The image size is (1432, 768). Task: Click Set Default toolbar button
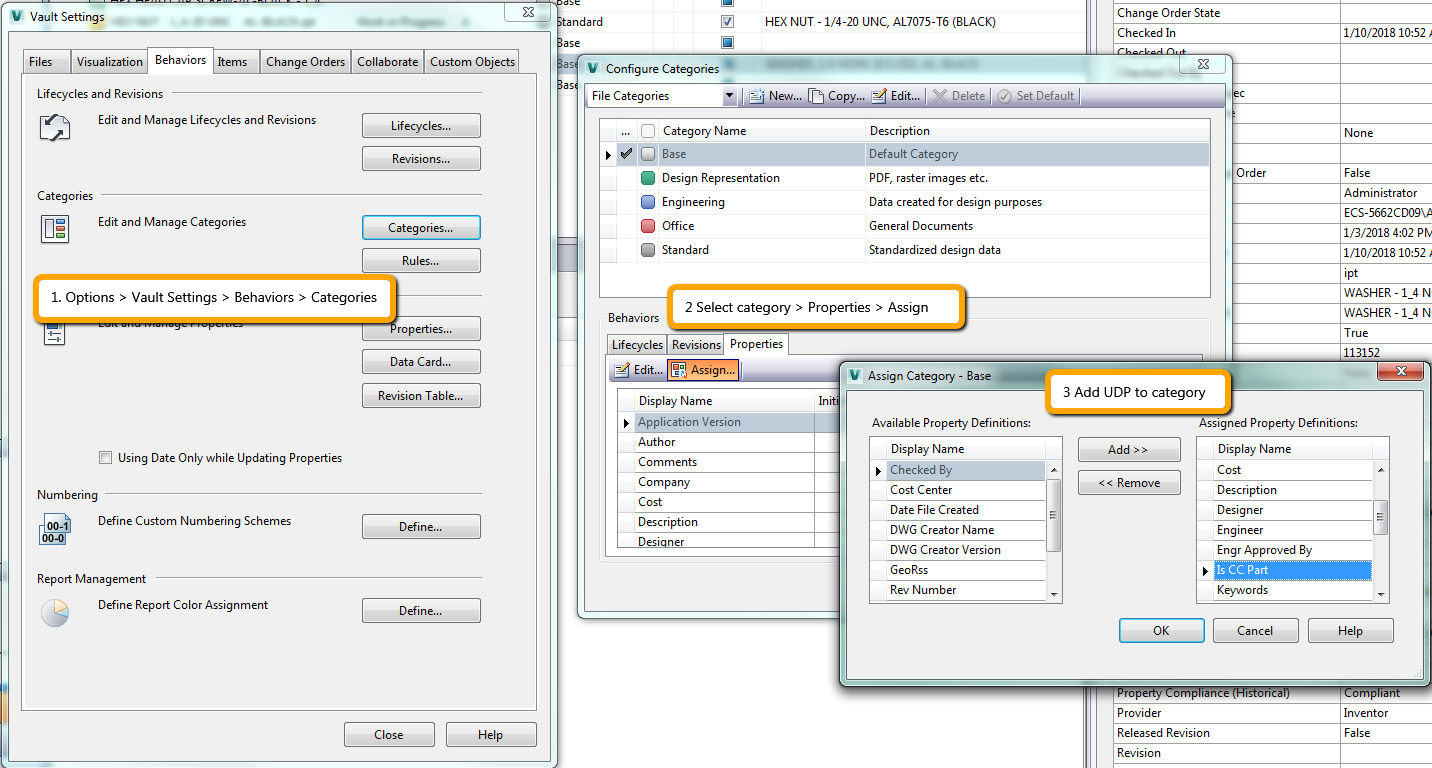pyautogui.click(x=1036, y=96)
